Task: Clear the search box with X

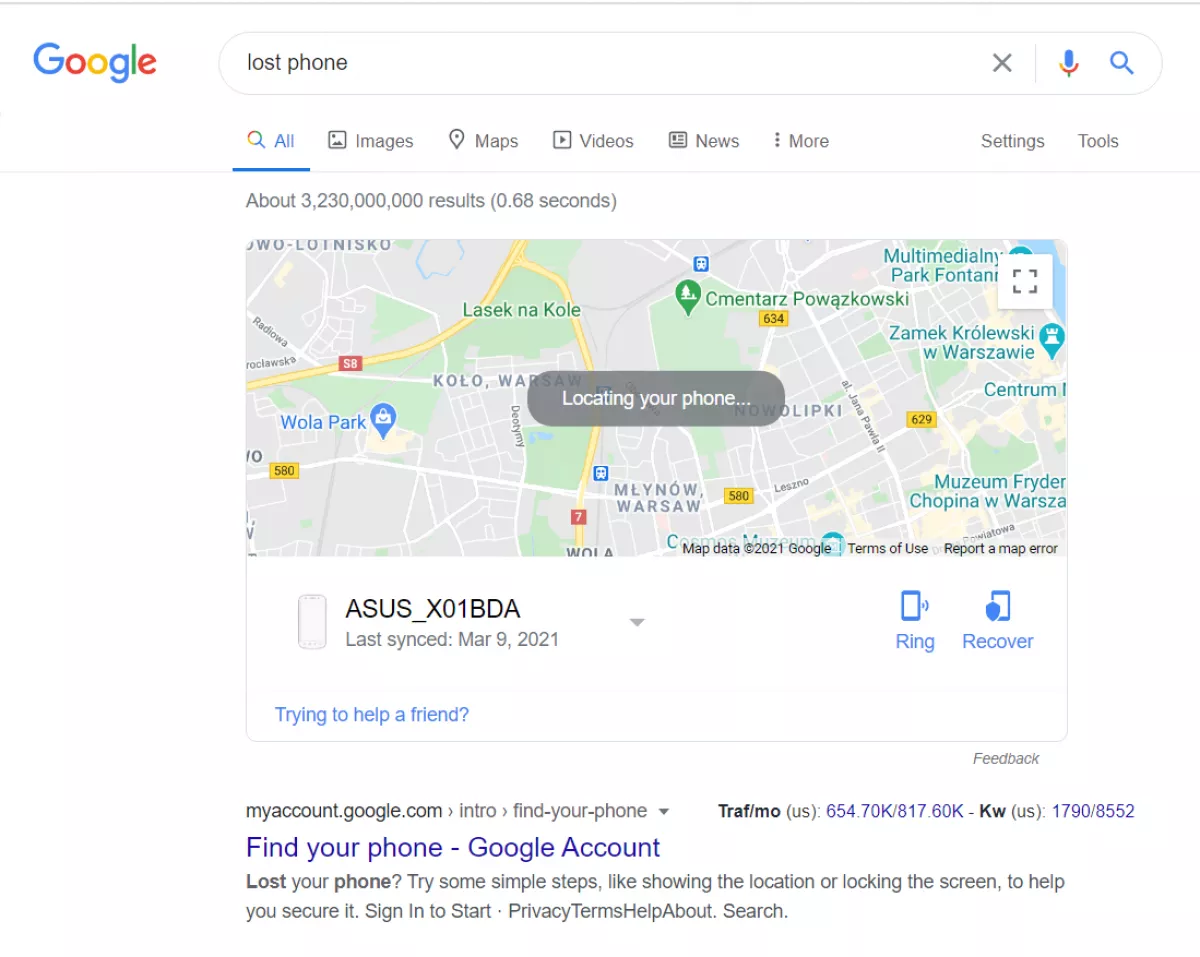Action: (1002, 63)
